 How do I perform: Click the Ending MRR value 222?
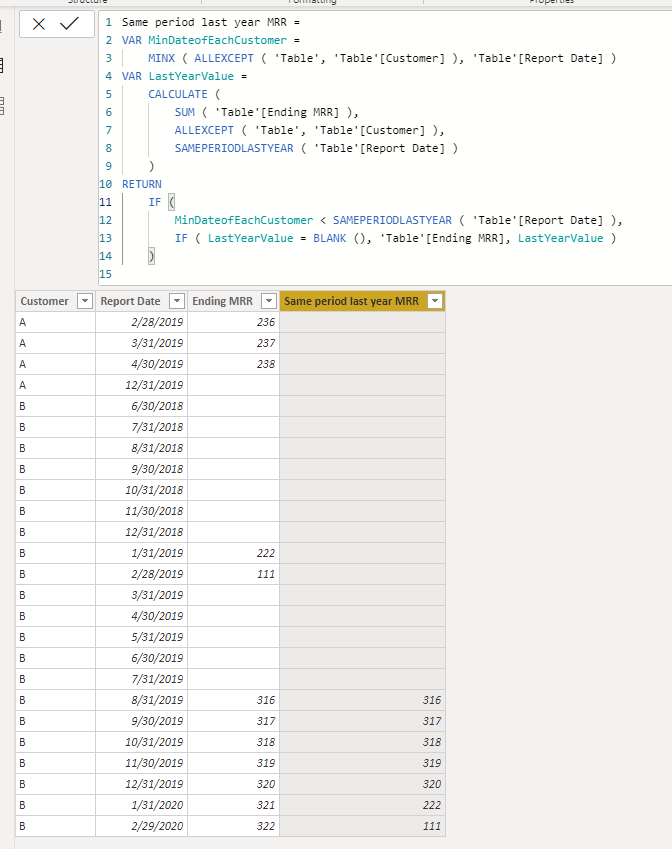[233, 553]
